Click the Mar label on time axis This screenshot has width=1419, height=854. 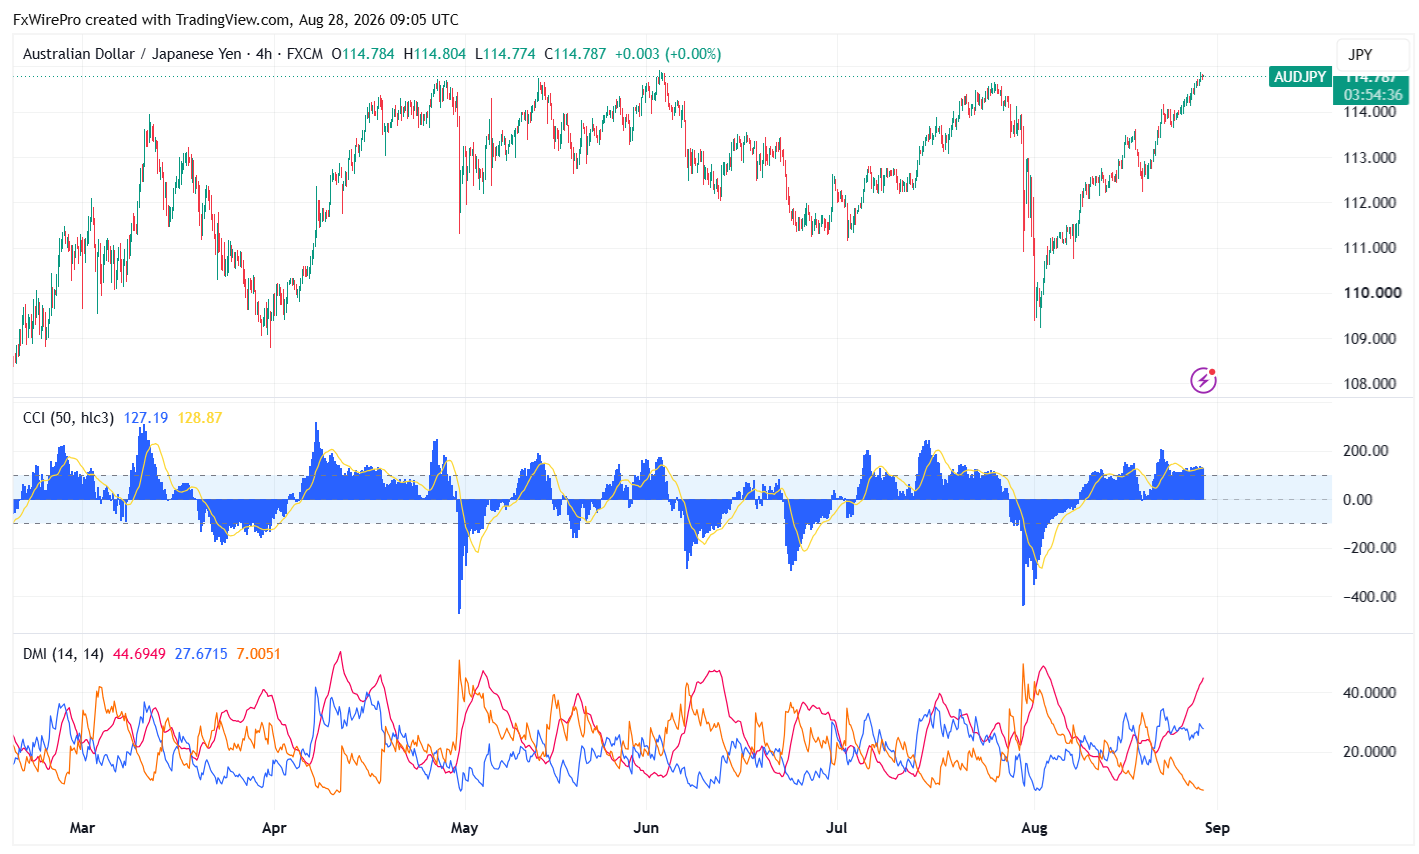click(x=82, y=828)
